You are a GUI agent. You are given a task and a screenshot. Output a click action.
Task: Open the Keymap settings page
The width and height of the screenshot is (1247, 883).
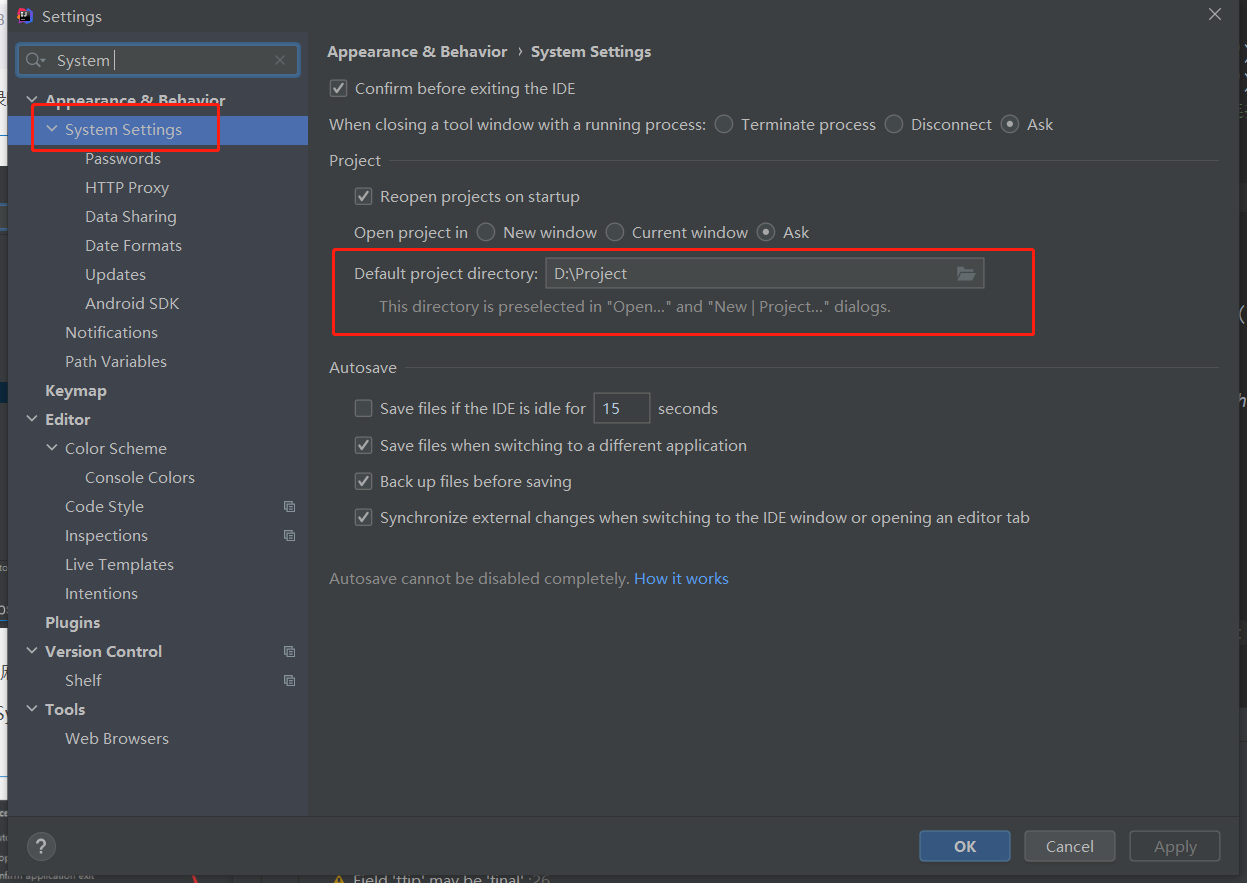75,391
